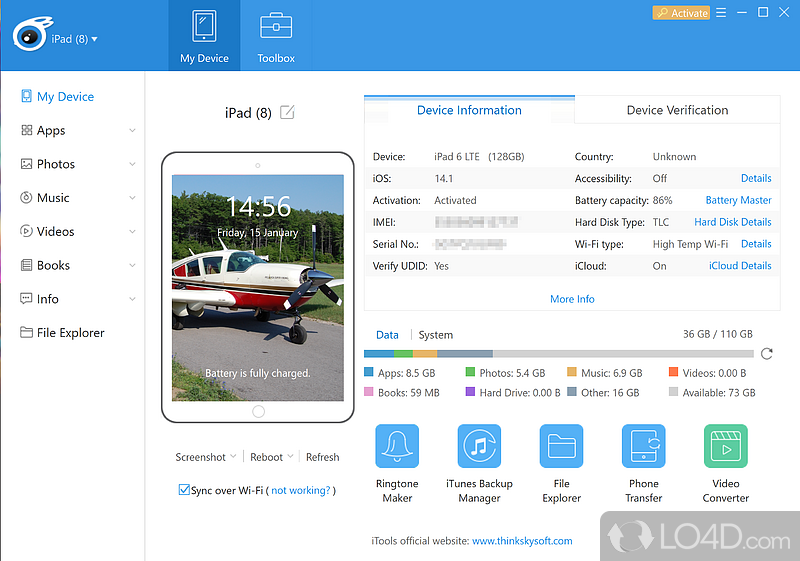Toggle Sync over Wi-Fi checkbox
Image resolution: width=800 pixels, height=561 pixels.
tap(184, 490)
